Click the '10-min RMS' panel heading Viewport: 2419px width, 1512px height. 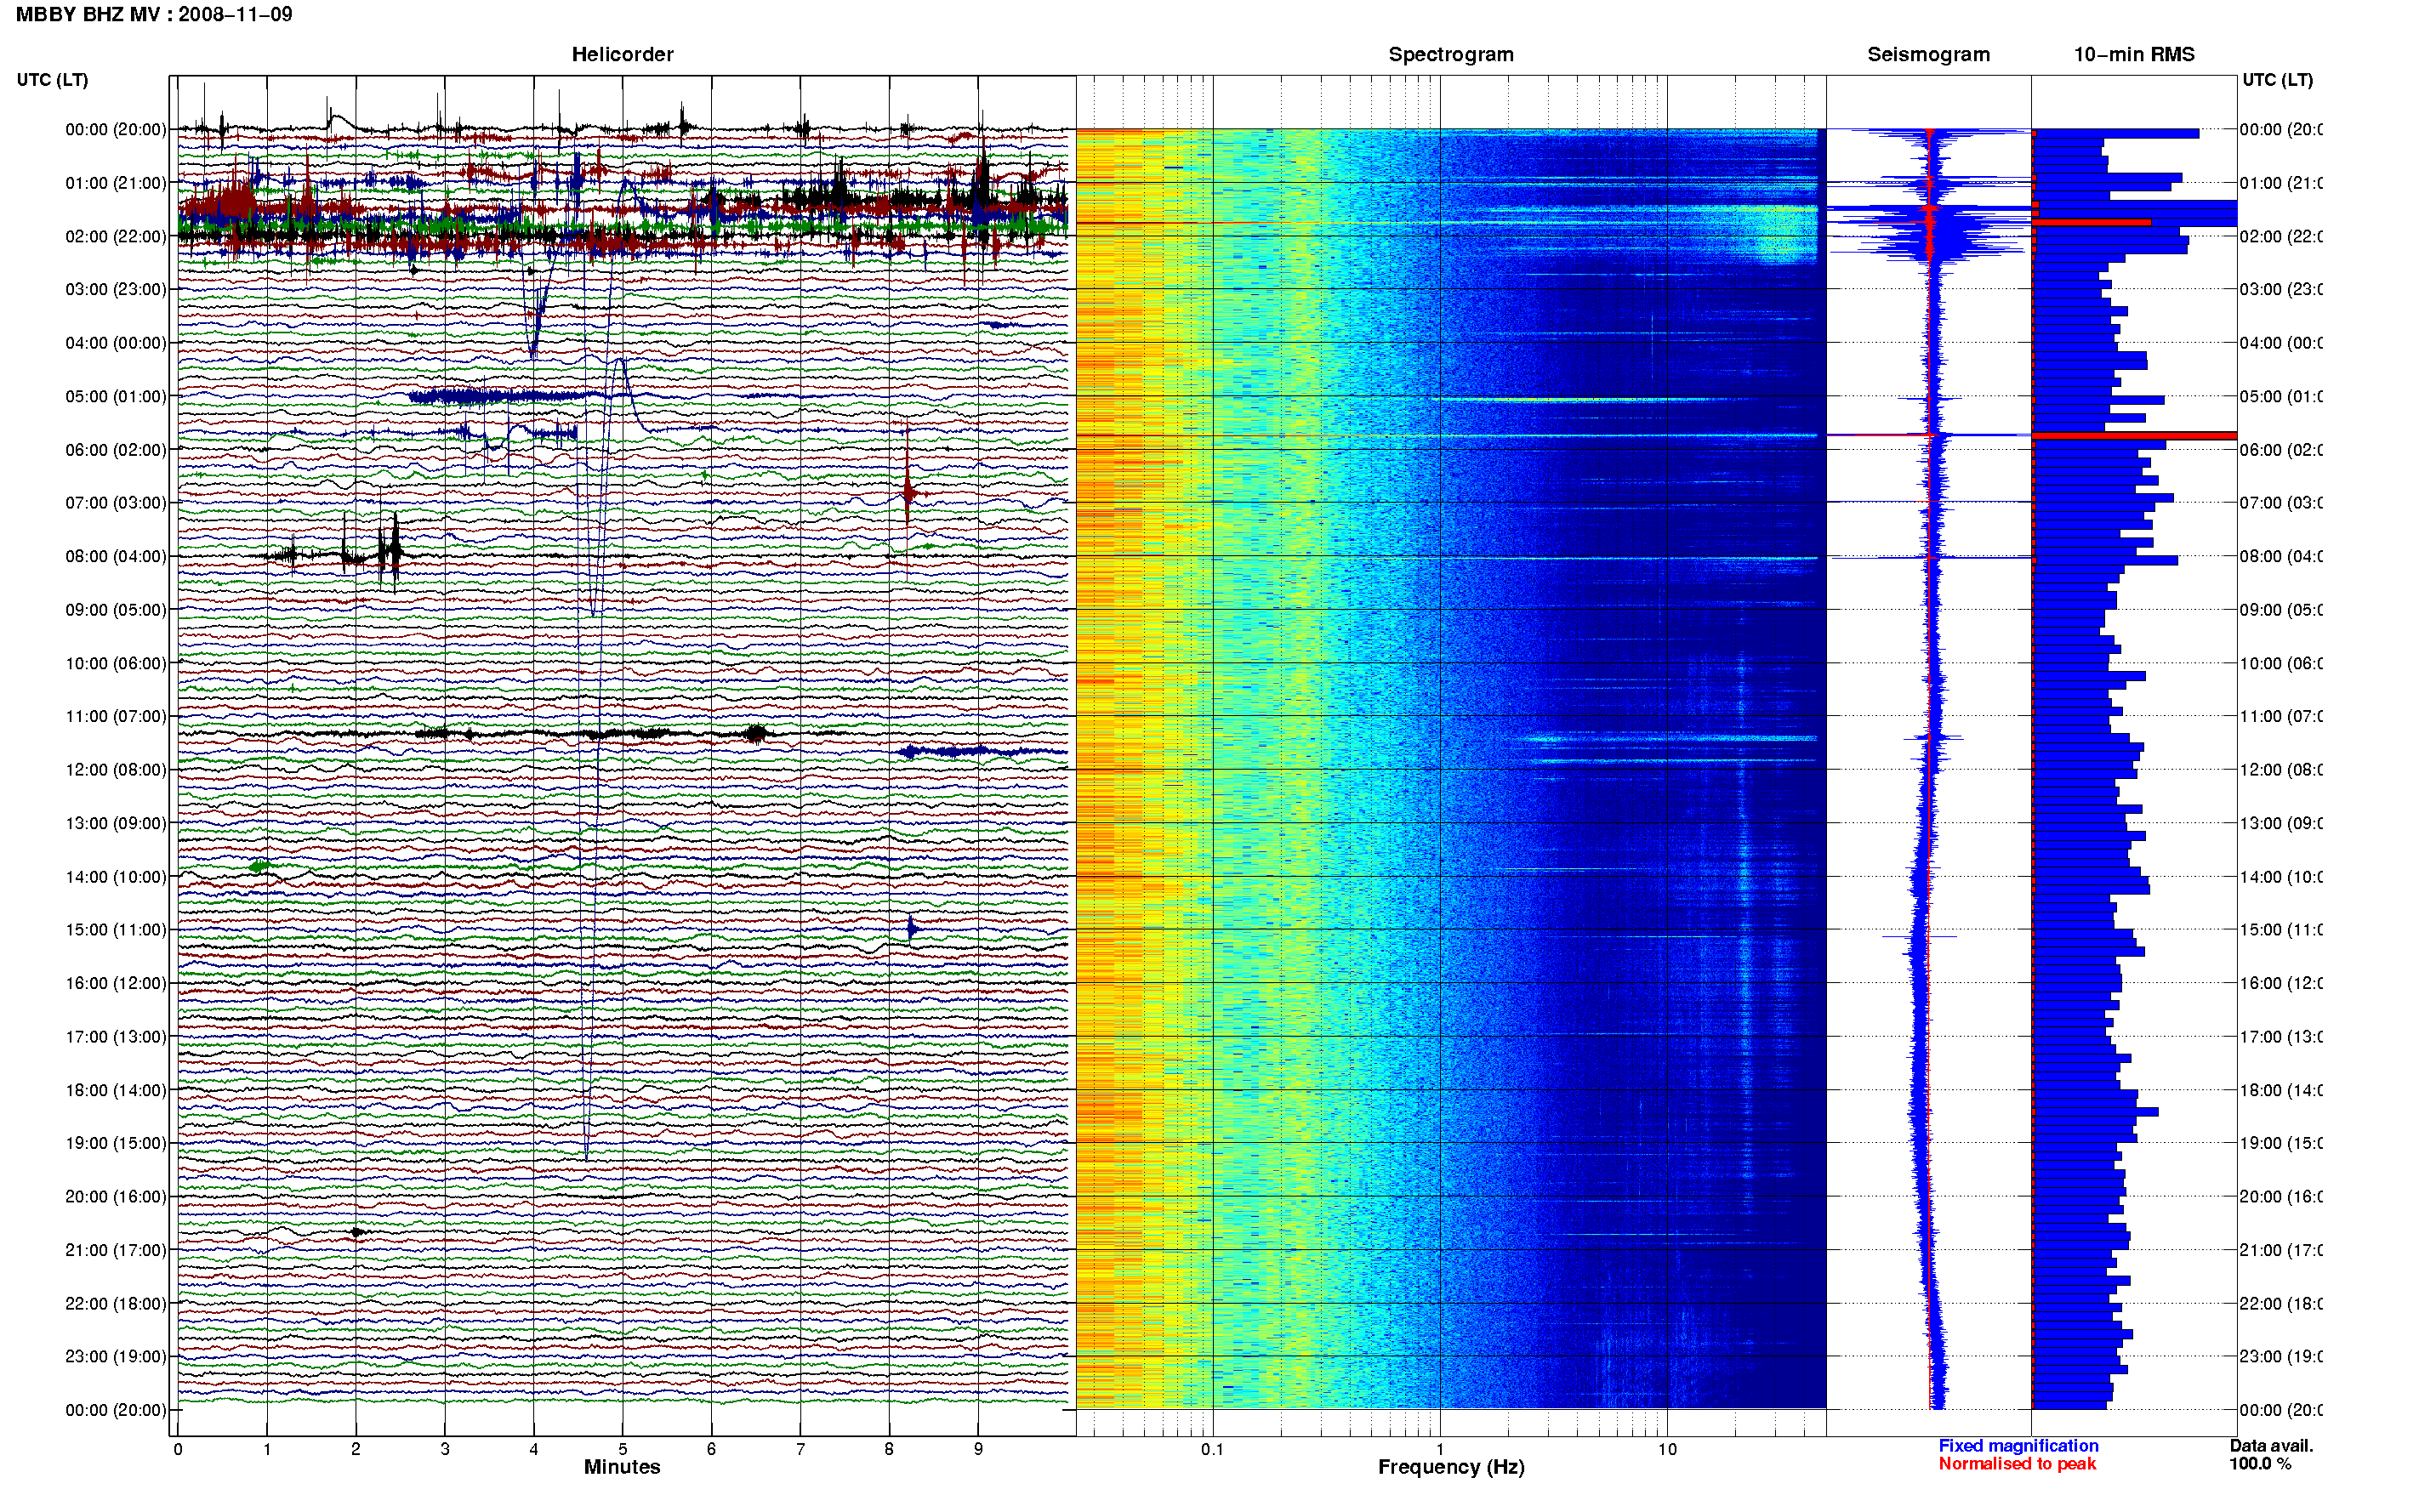pyautogui.click(x=2134, y=55)
